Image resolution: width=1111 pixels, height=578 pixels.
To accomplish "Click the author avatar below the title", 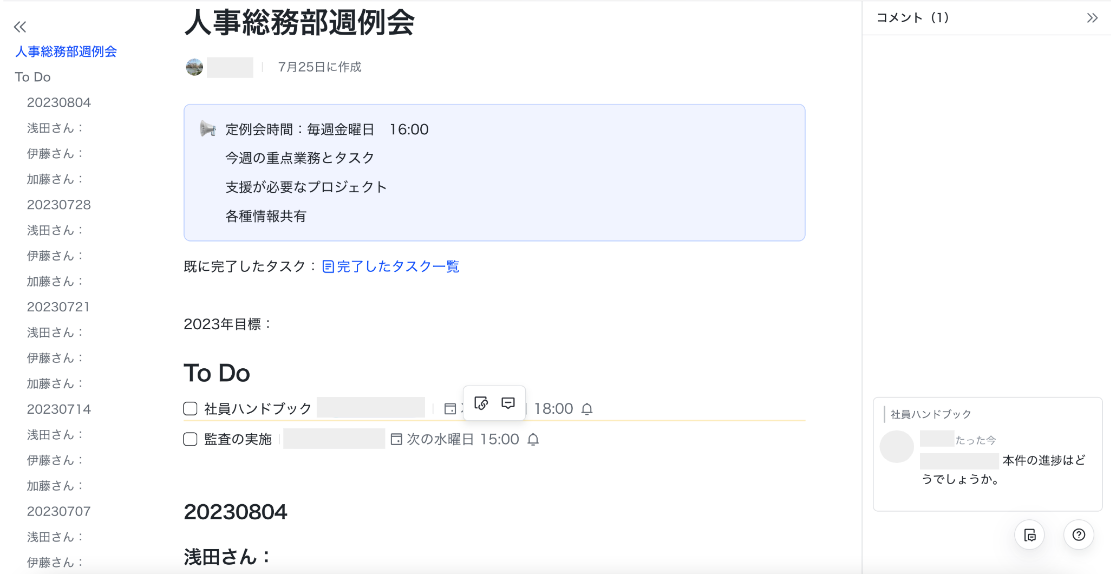I will click(x=195, y=67).
